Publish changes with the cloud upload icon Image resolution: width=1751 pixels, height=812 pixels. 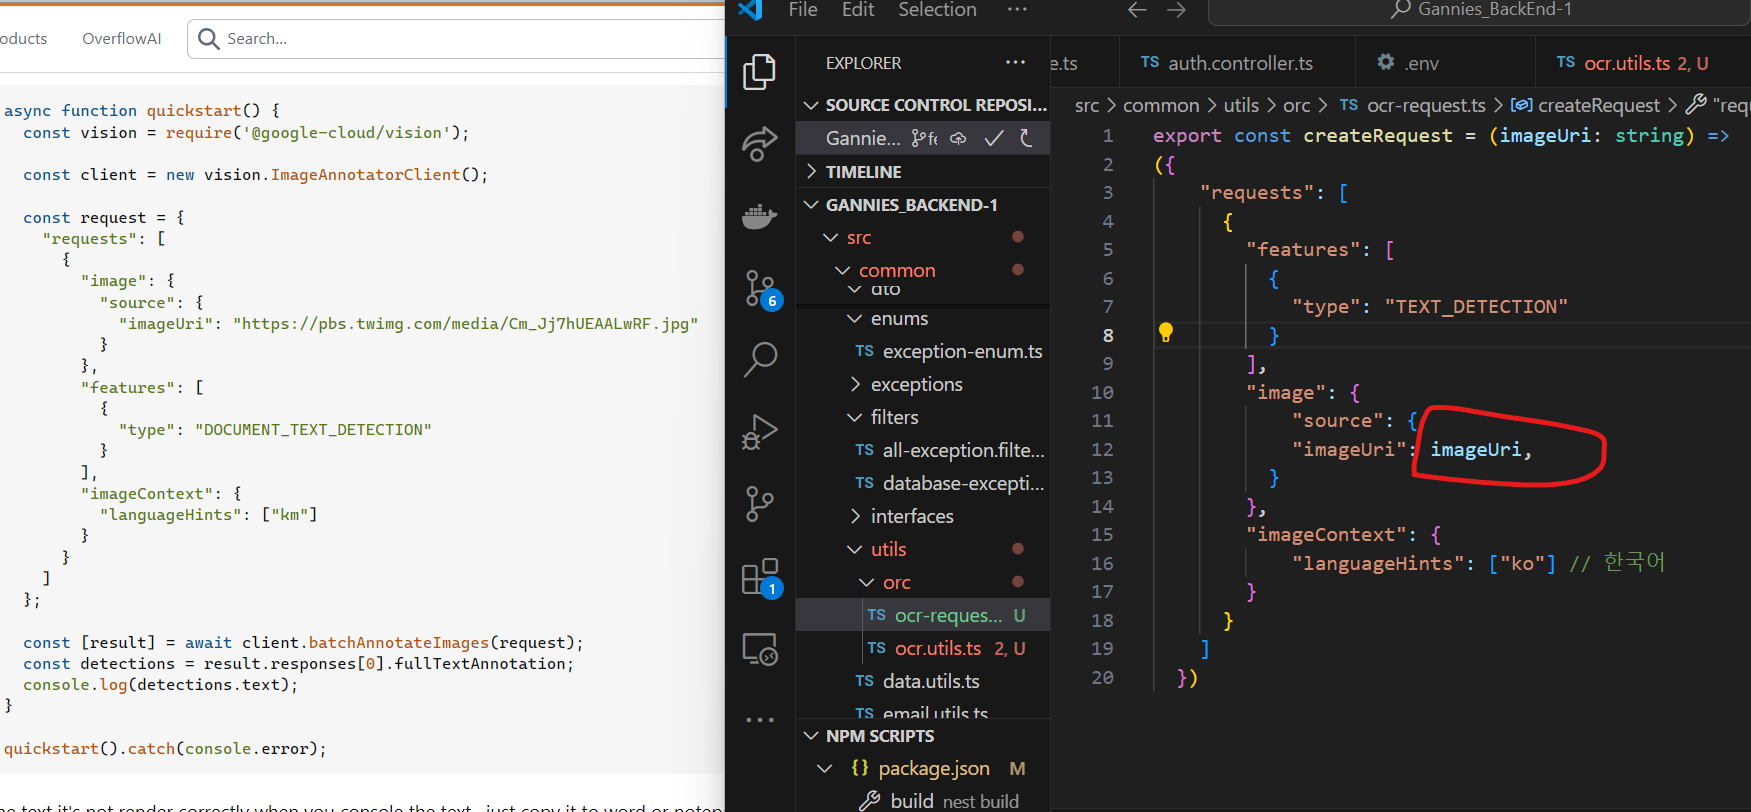coord(958,138)
